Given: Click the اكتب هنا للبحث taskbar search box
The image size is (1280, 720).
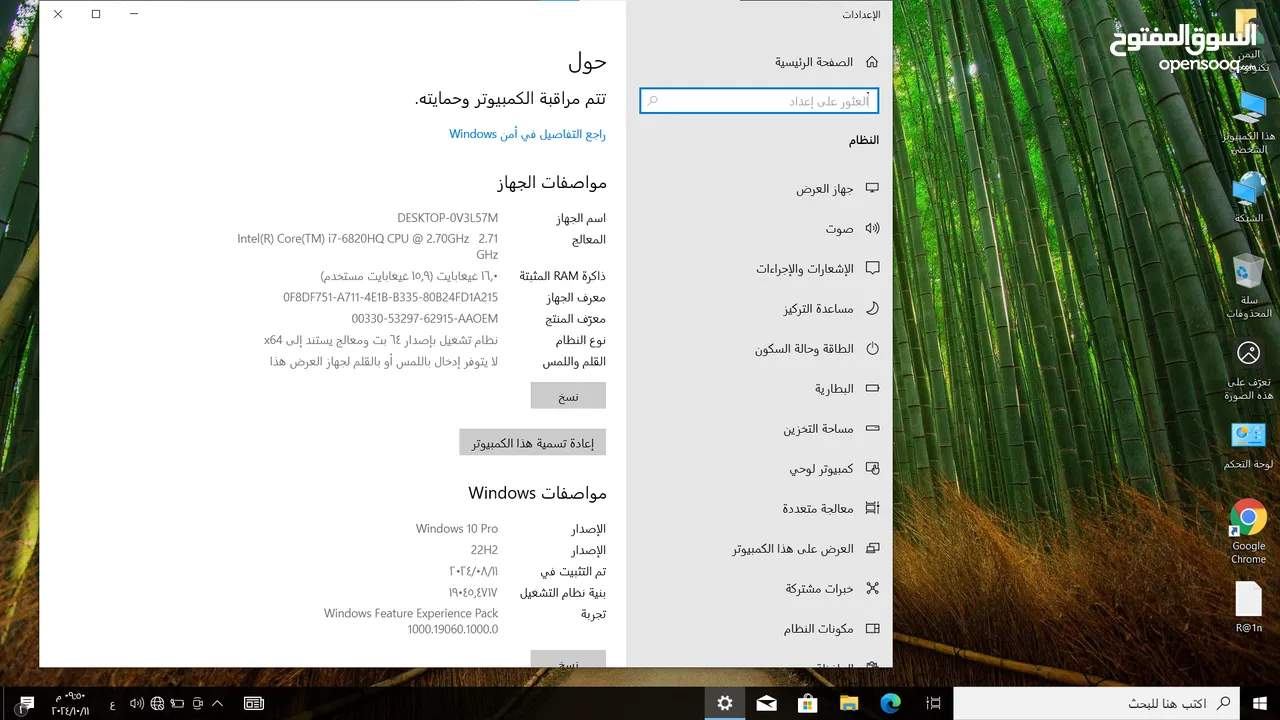Looking at the screenshot, I should pyautogui.click(x=1097, y=704).
